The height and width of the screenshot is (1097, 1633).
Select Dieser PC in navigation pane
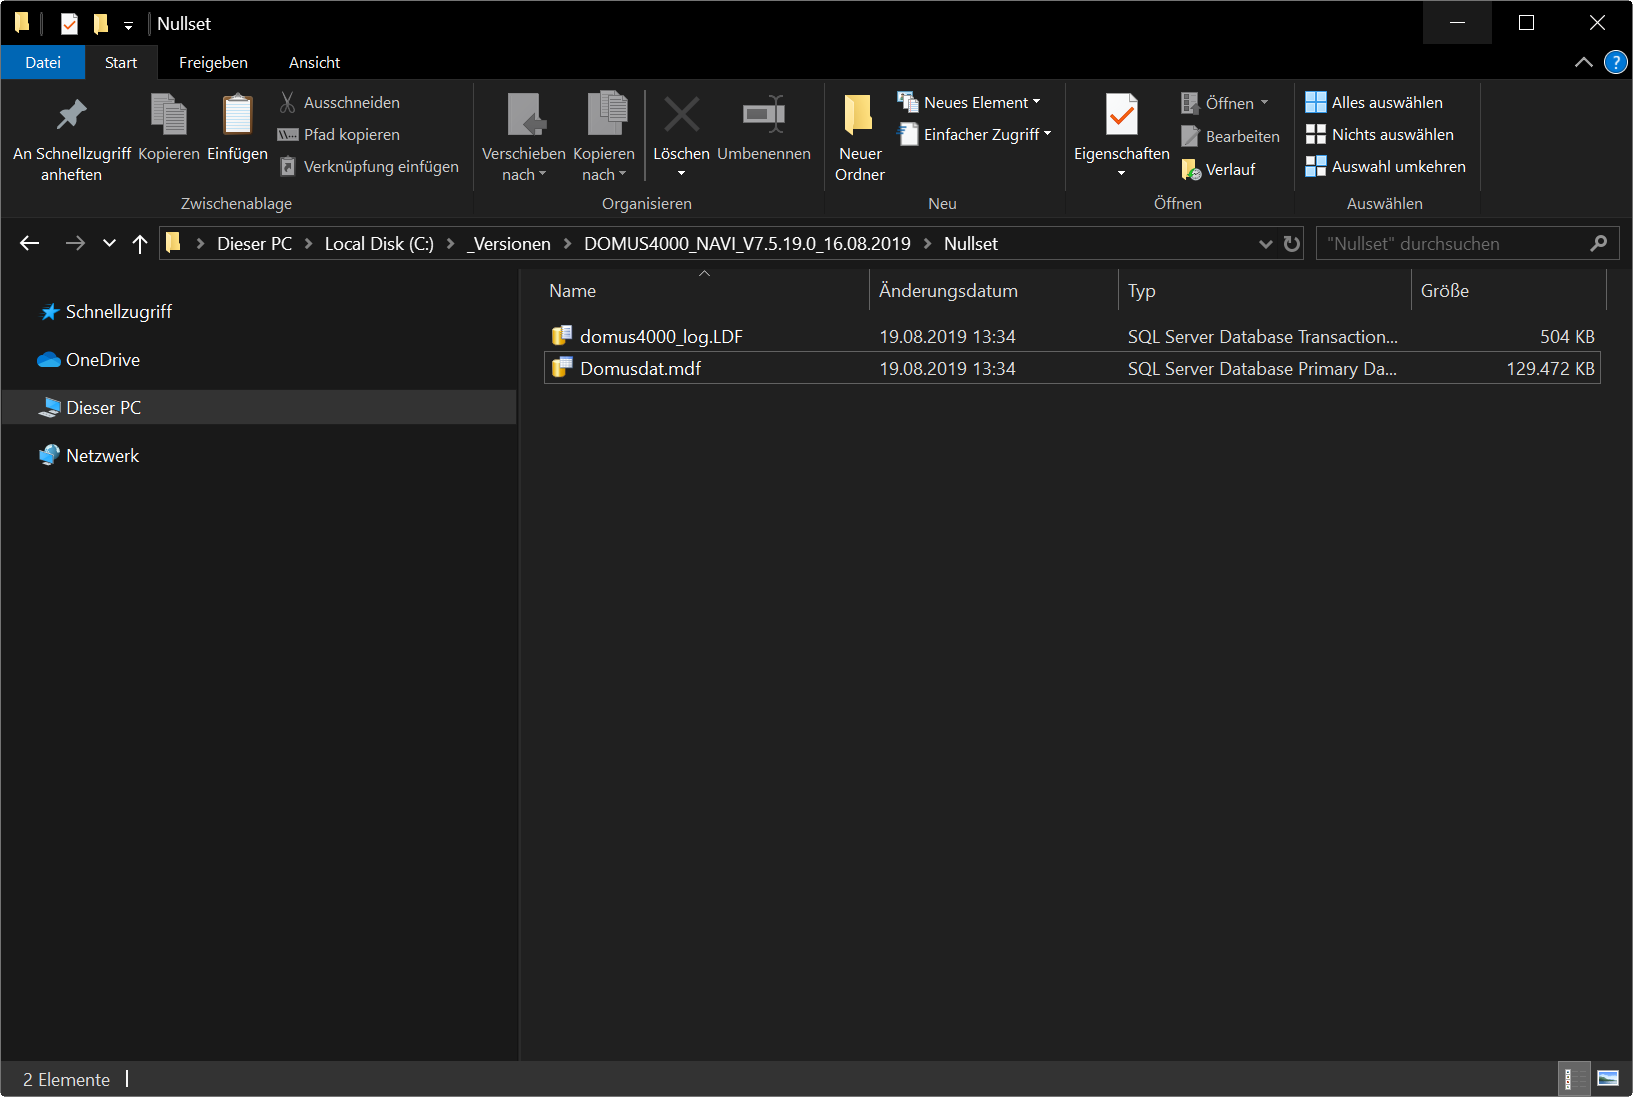[x=260, y=408]
